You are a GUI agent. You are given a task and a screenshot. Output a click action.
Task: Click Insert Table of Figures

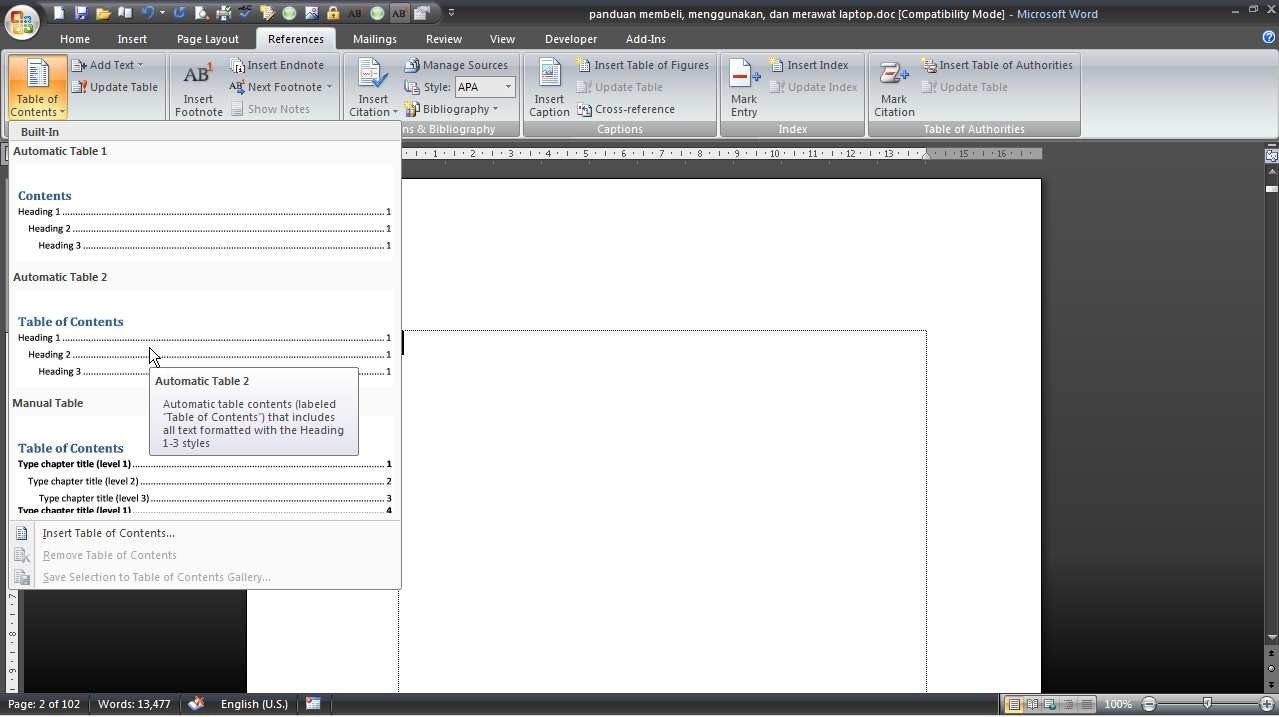click(643, 65)
